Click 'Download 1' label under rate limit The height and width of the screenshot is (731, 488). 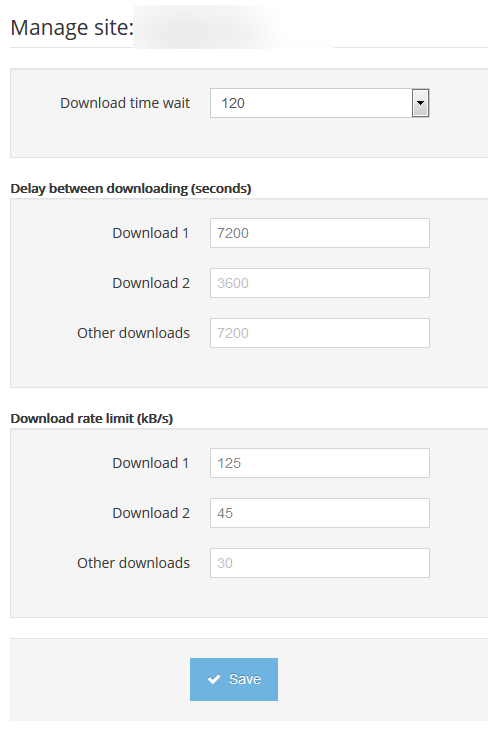click(151, 463)
